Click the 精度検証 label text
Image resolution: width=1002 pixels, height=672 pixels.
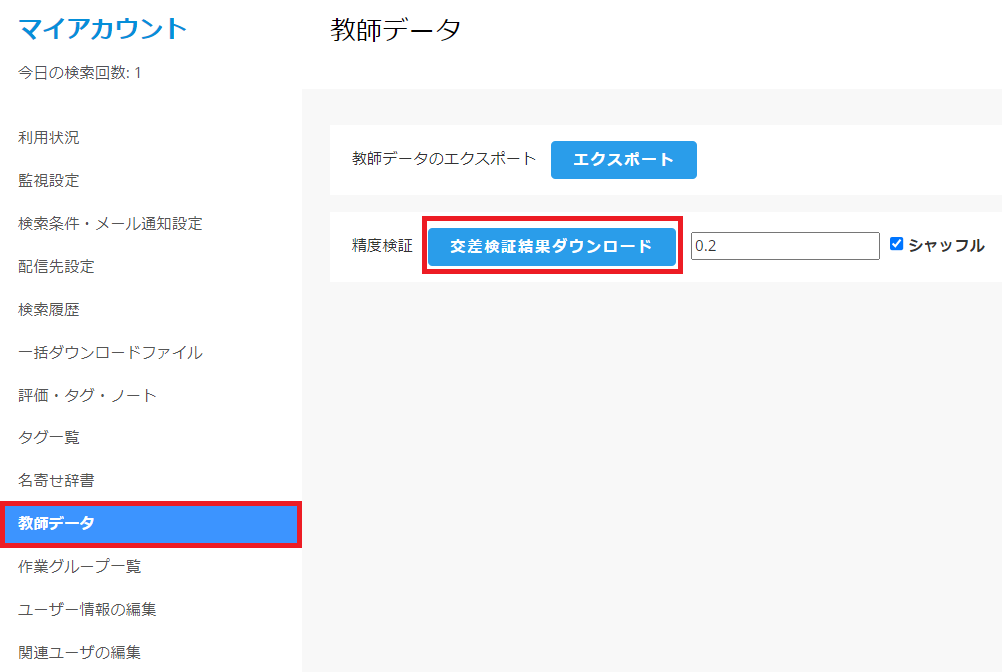tap(382, 246)
